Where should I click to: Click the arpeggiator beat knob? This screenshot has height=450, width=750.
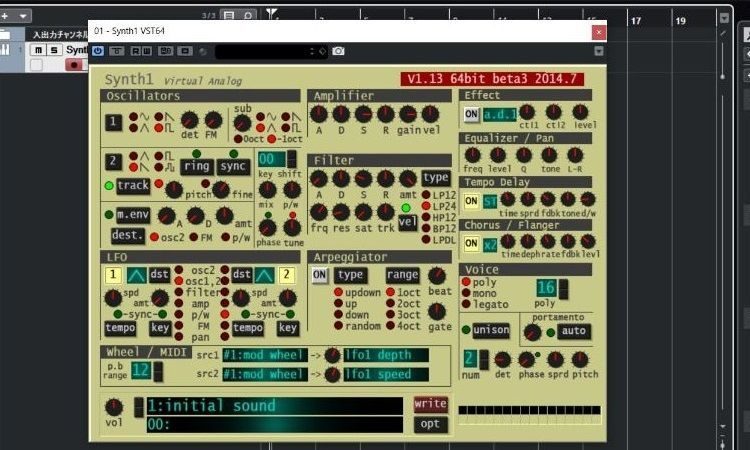437,276
